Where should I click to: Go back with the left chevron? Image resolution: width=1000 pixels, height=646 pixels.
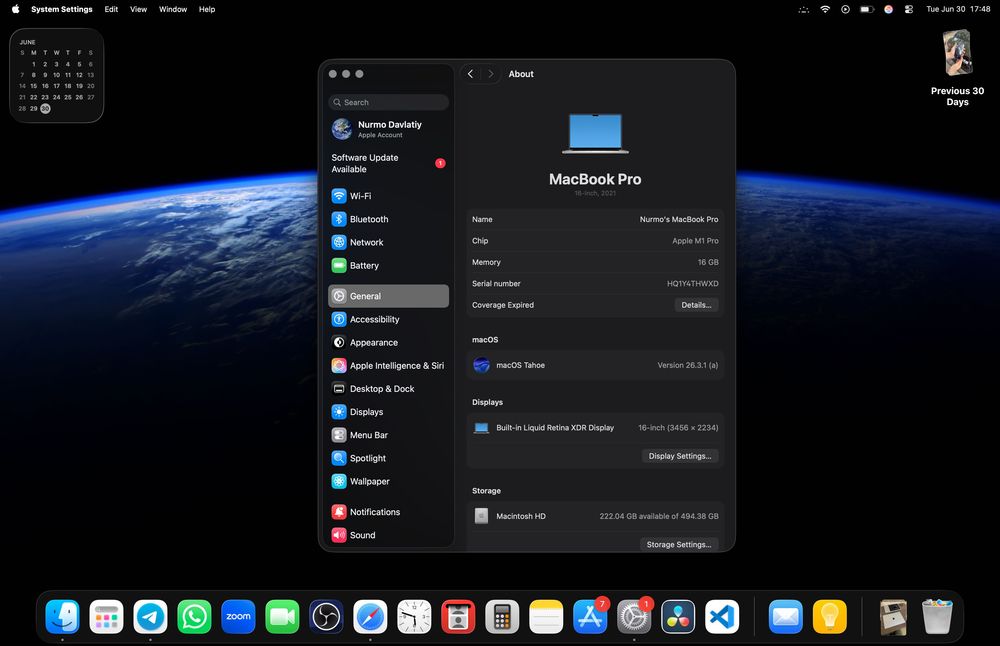point(471,74)
